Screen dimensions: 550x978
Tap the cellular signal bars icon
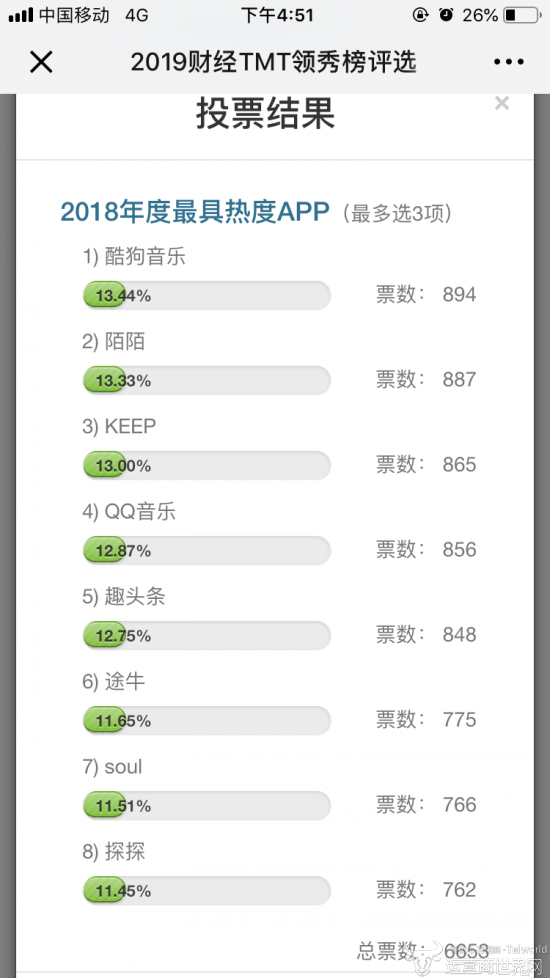click(21, 15)
